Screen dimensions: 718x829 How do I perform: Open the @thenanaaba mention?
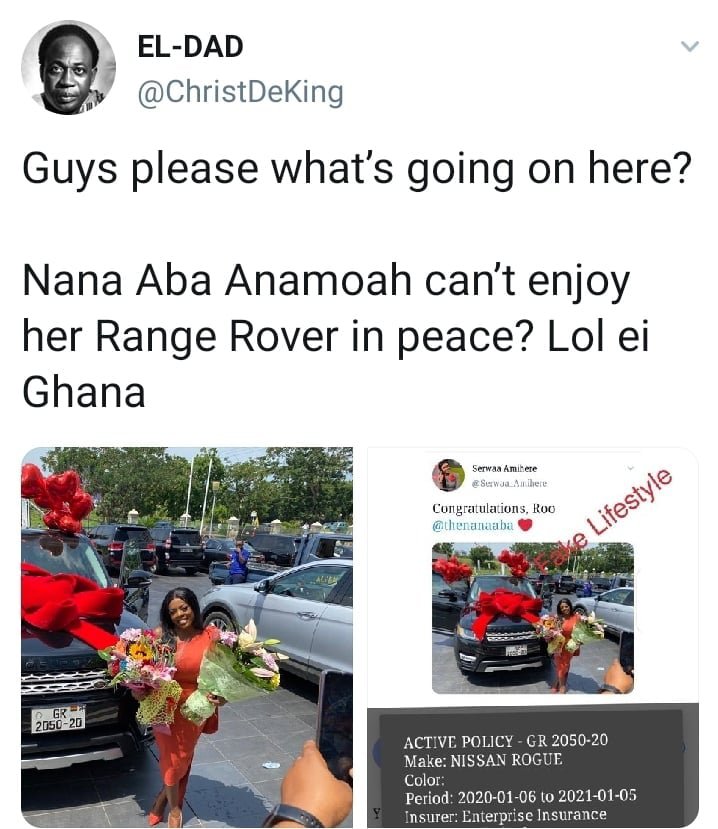pos(473,526)
